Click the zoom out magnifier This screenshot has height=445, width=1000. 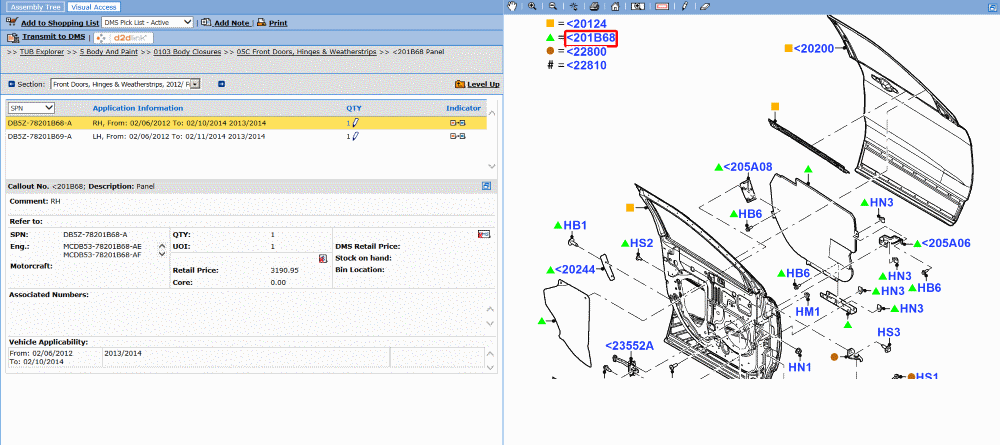pyautogui.click(x=553, y=6)
